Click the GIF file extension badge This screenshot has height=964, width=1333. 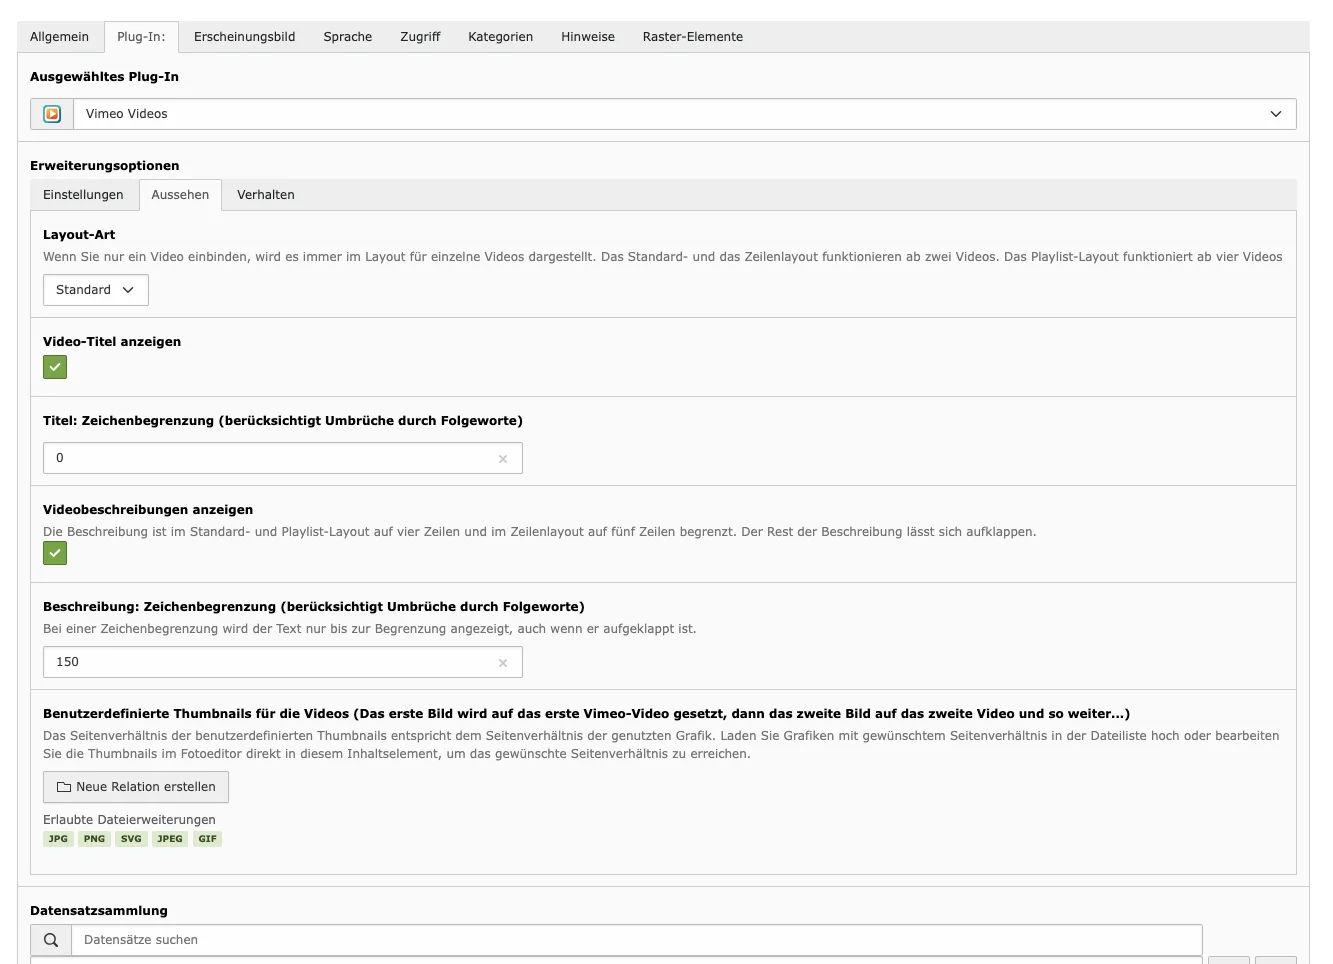click(x=207, y=839)
